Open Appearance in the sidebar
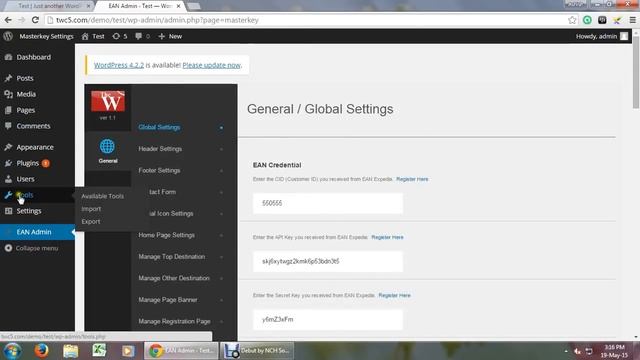This screenshot has width=640, height=360. (35, 147)
